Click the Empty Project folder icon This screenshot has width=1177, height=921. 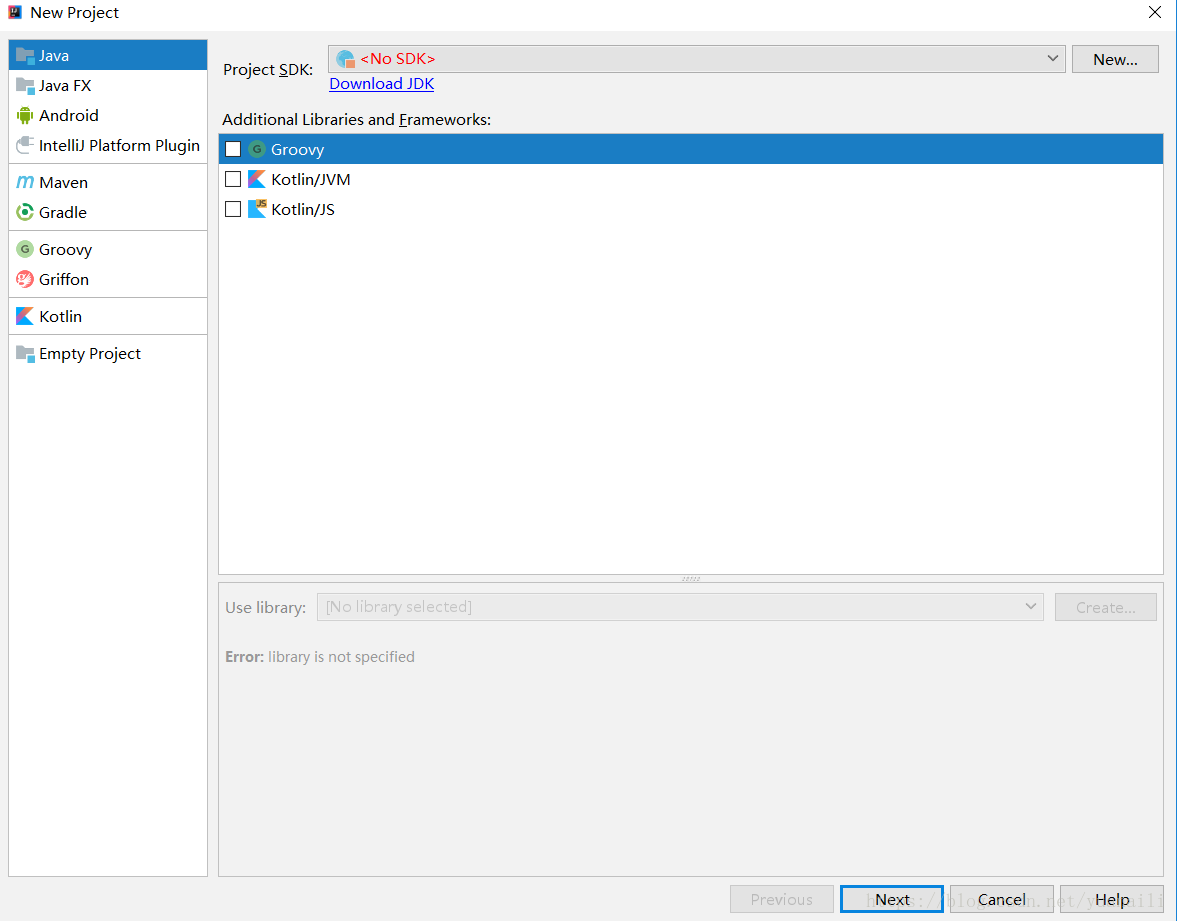(x=25, y=354)
